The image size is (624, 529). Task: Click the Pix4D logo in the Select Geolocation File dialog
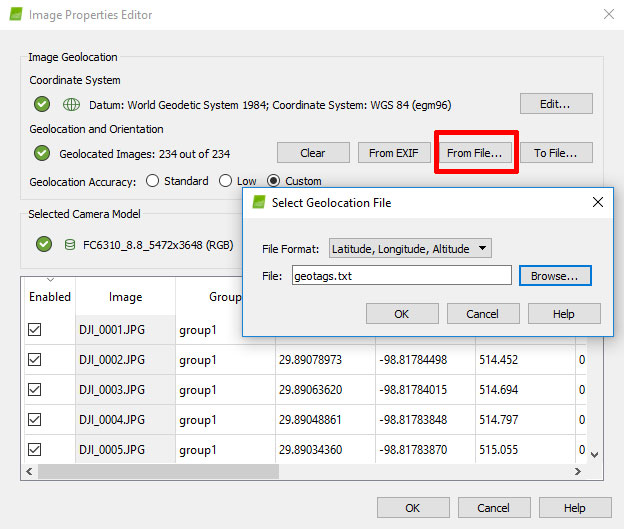258,203
